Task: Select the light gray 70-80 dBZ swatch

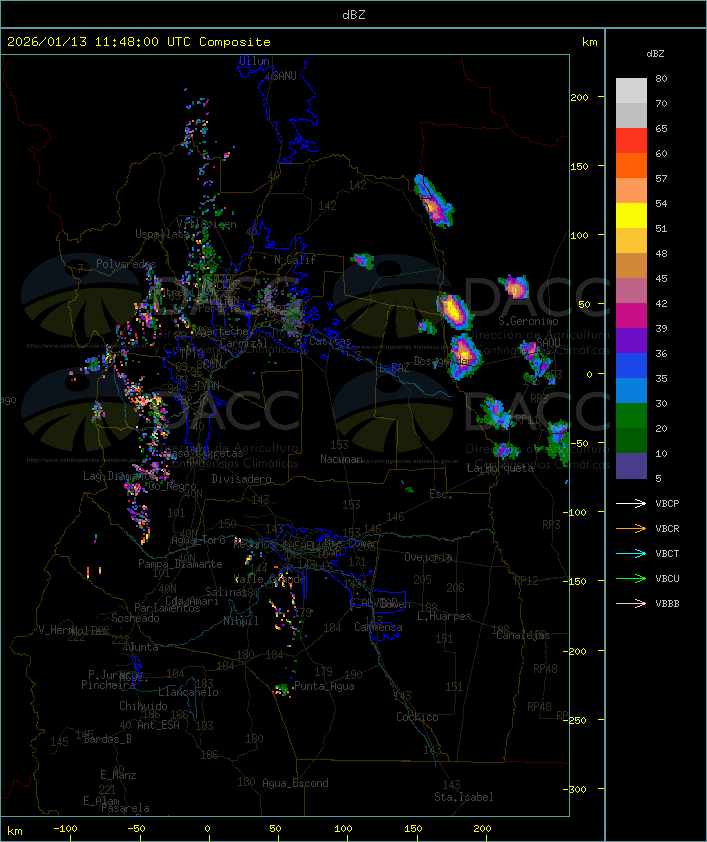Action: (631, 91)
